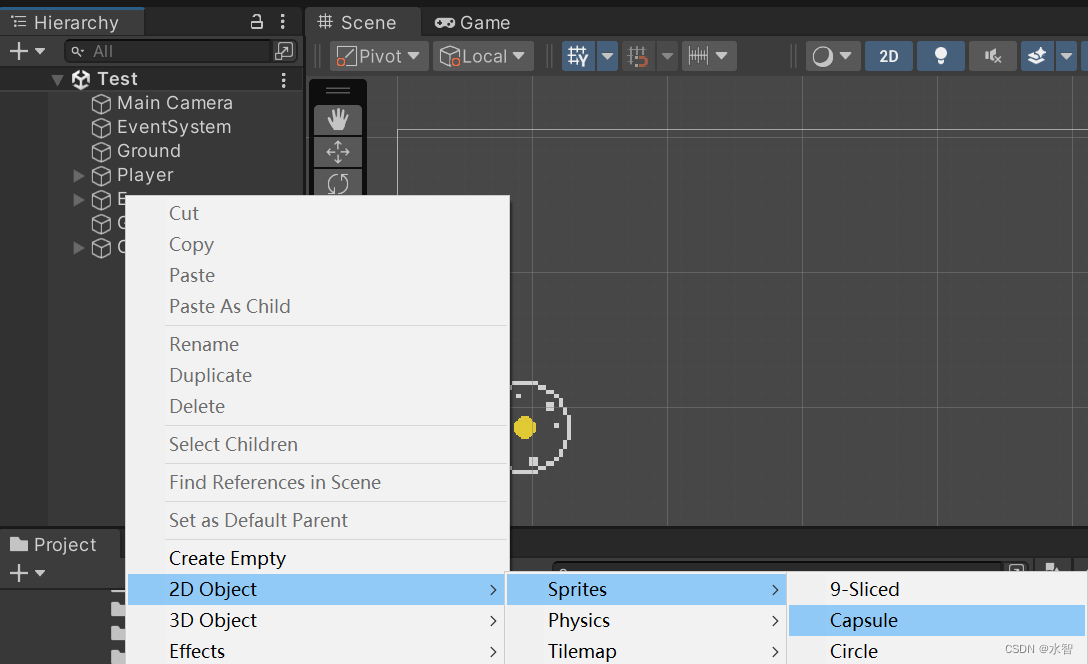The height and width of the screenshot is (664, 1088).
Task: Collapse the Test scene tree
Action: pos(58,80)
